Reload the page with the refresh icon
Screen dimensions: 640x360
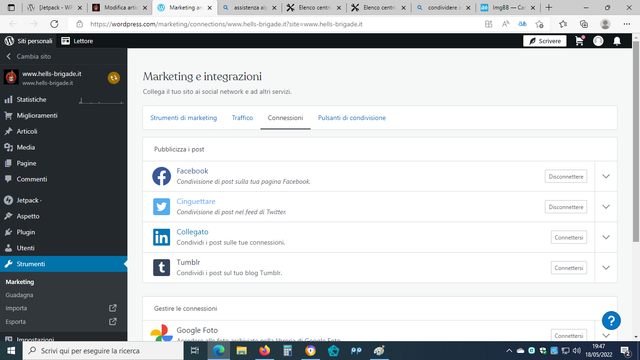54,24
